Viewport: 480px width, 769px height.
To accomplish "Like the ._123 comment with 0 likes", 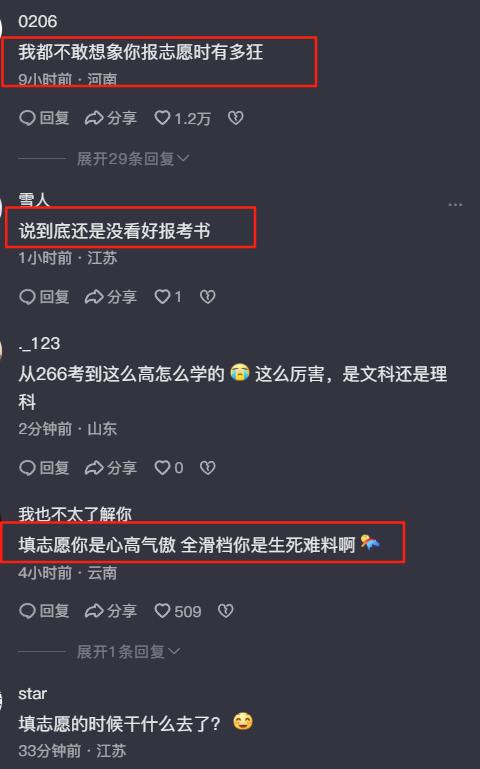I will pyautogui.click(x=169, y=468).
